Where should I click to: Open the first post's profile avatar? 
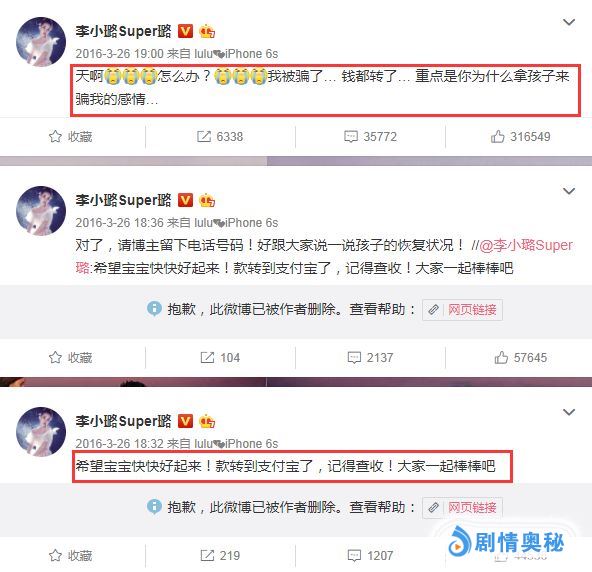pos(41,42)
